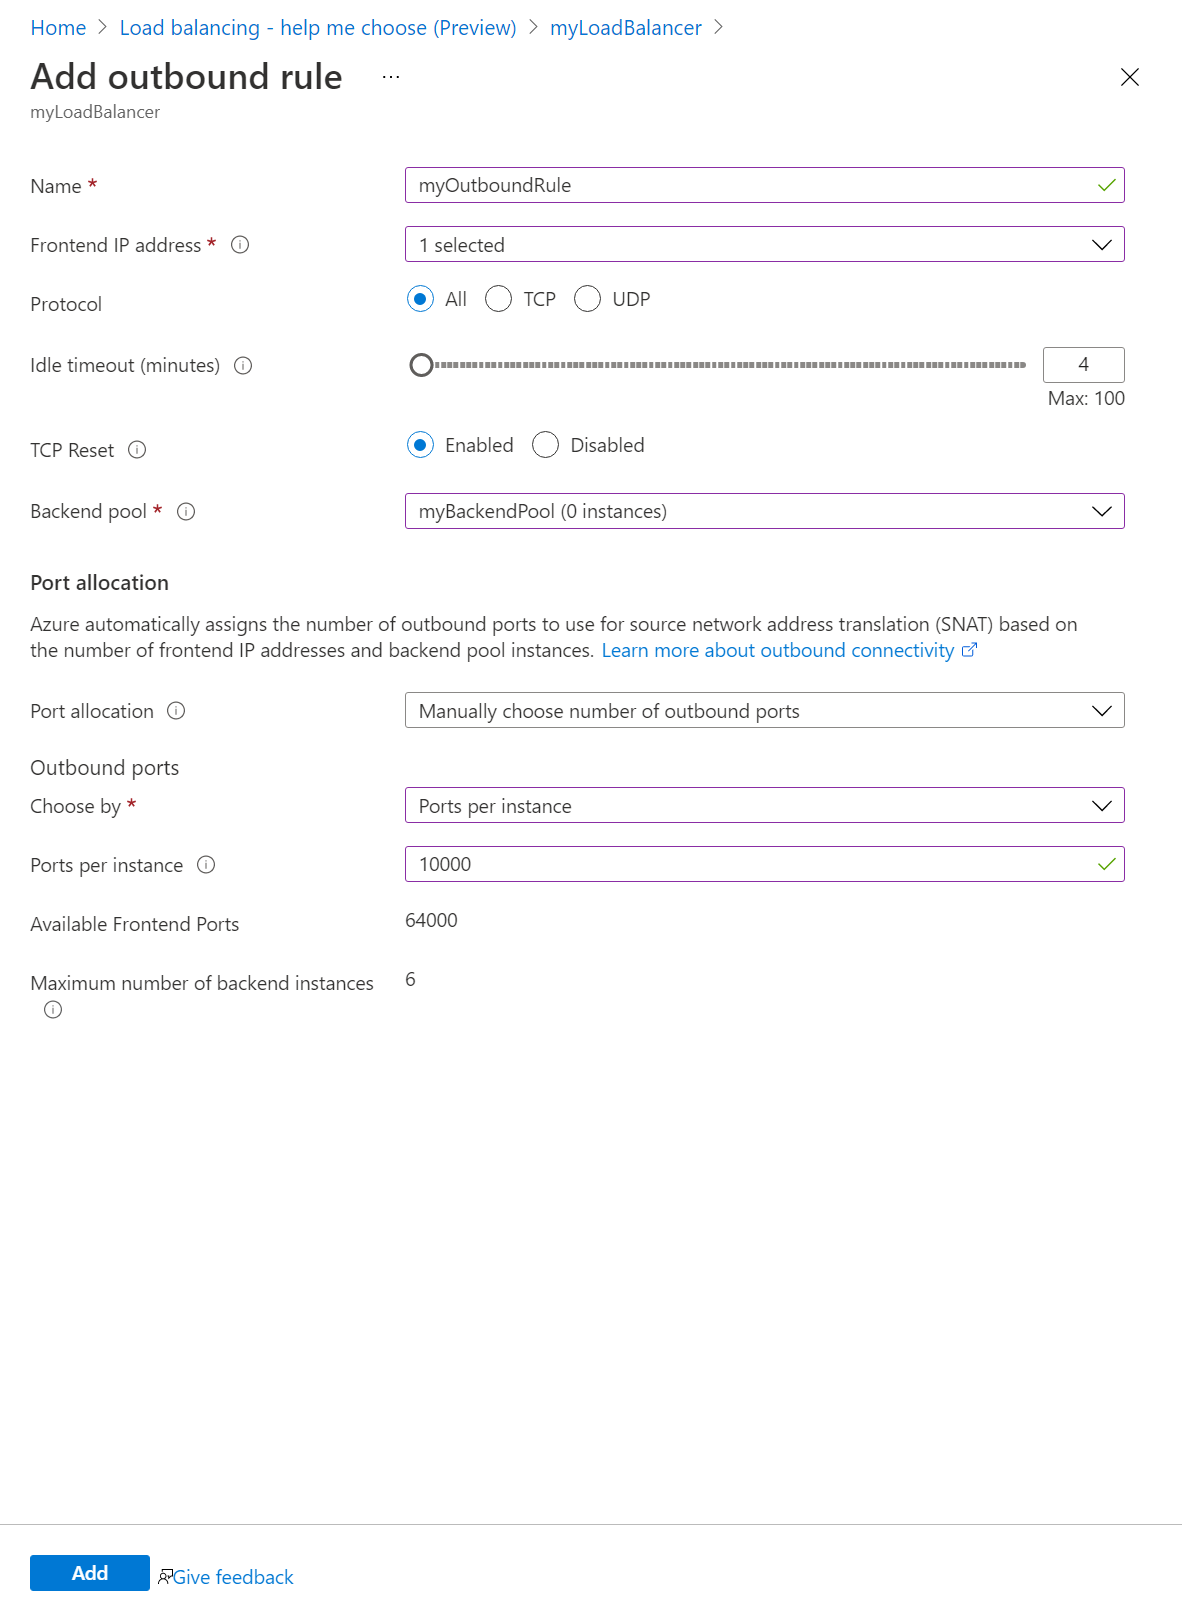Expand the Frontend IP address dropdown
Image resolution: width=1182 pixels, height=1611 pixels.
click(764, 245)
